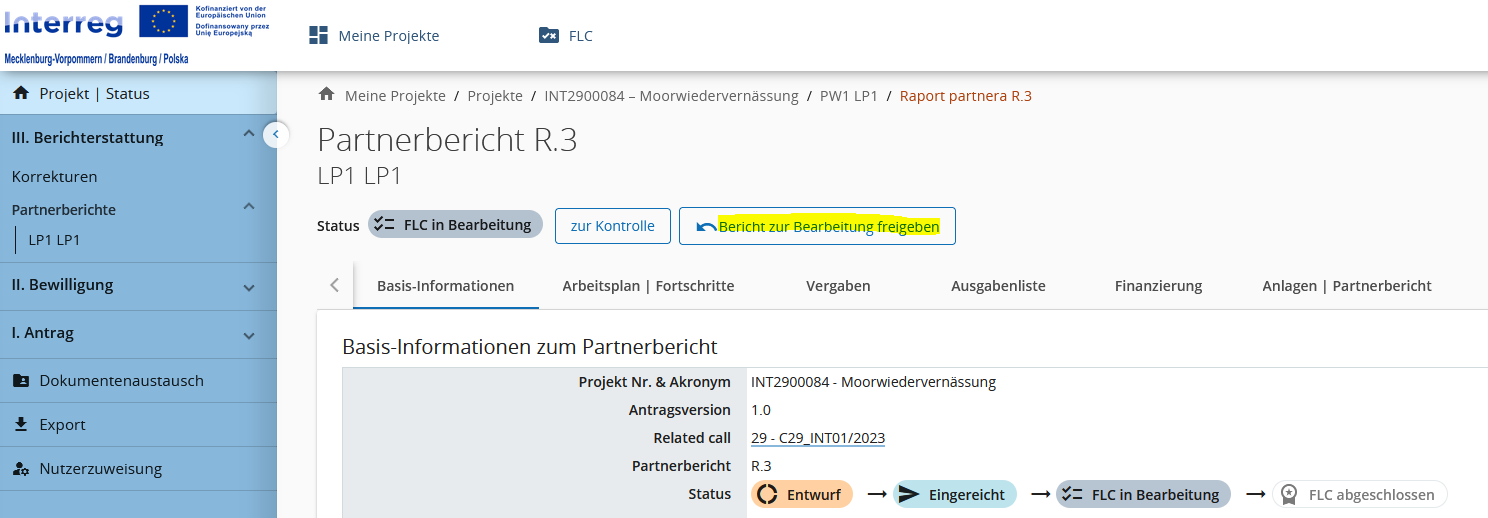Open the Finanzierung tab
This screenshot has height=518, width=1488.
coord(1158,286)
